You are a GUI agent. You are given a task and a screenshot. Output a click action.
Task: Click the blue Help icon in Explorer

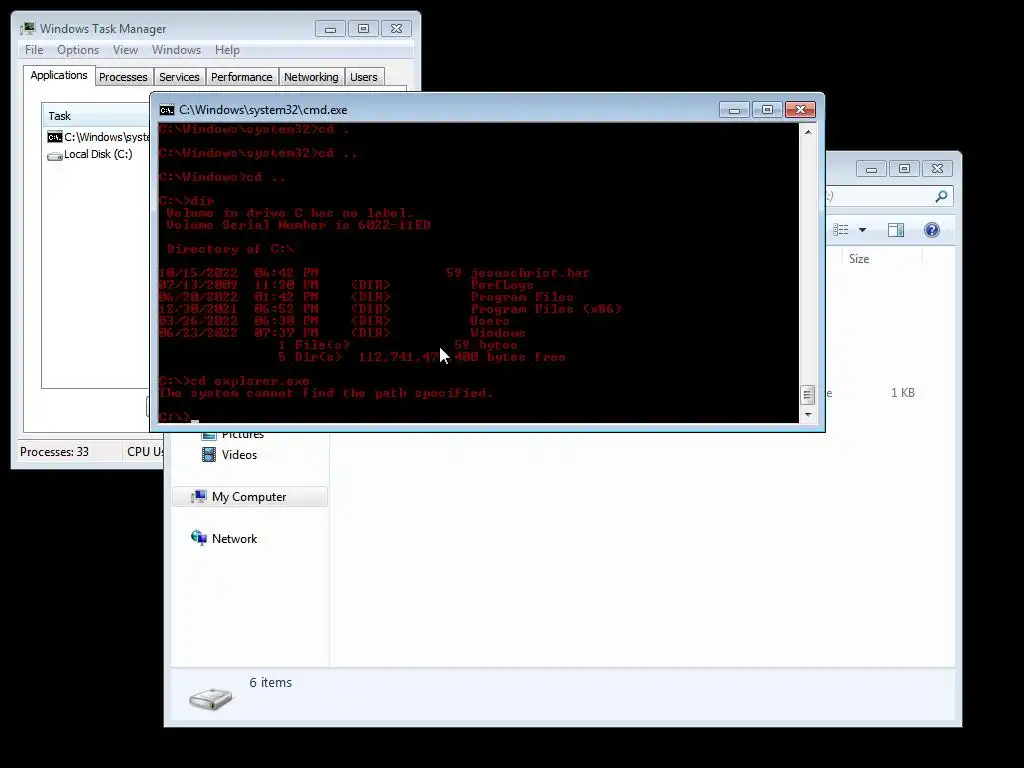pos(932,230)
